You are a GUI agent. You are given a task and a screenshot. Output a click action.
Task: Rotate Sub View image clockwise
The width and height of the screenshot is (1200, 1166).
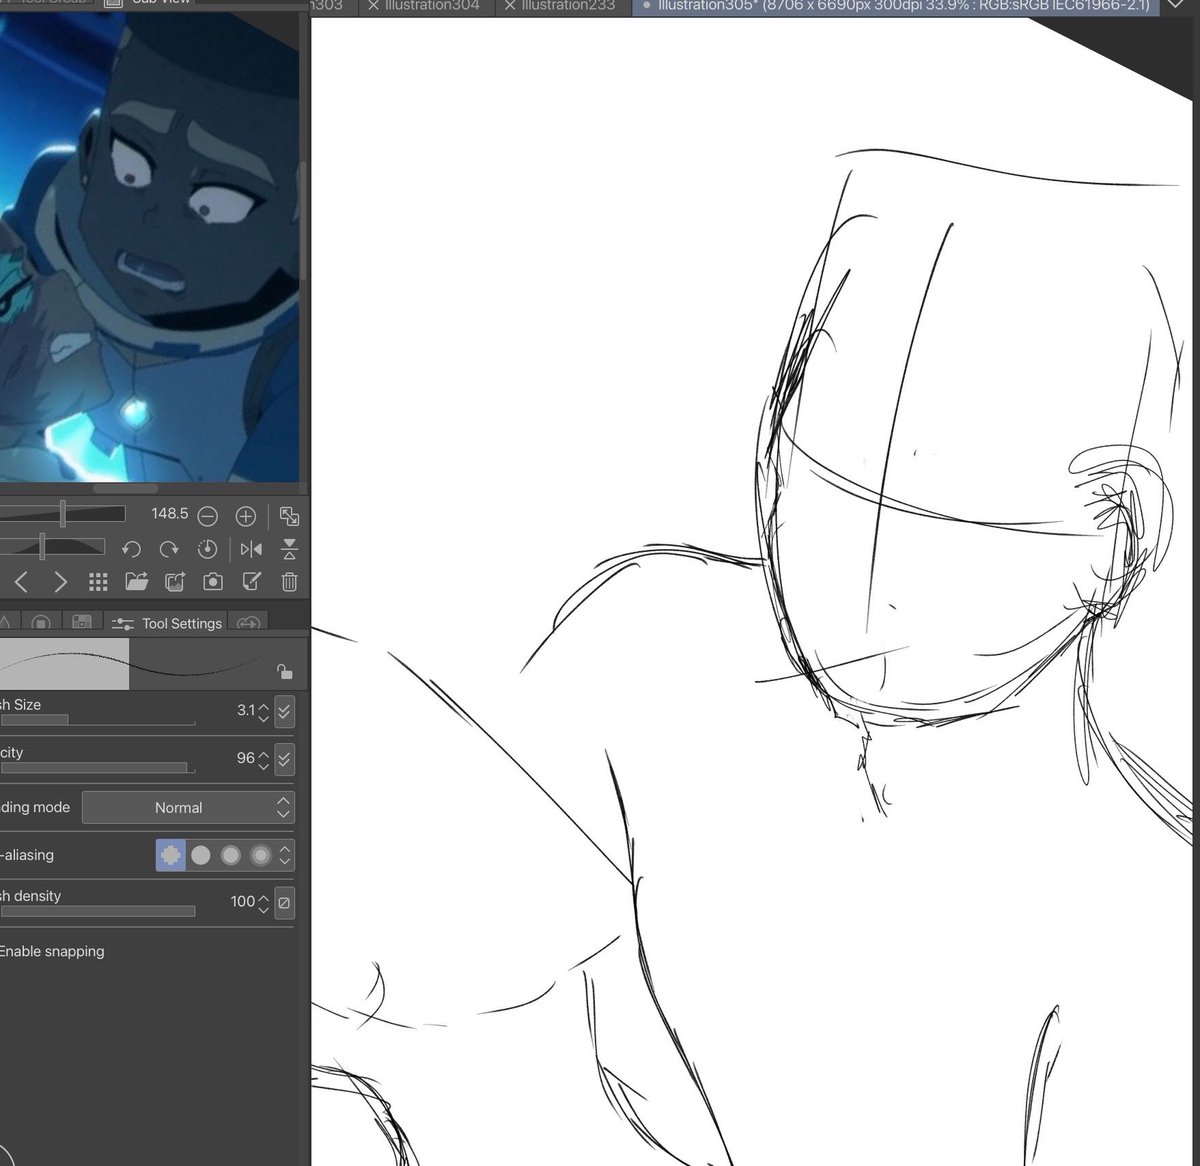pyautogui.click(x=169, y=549)
